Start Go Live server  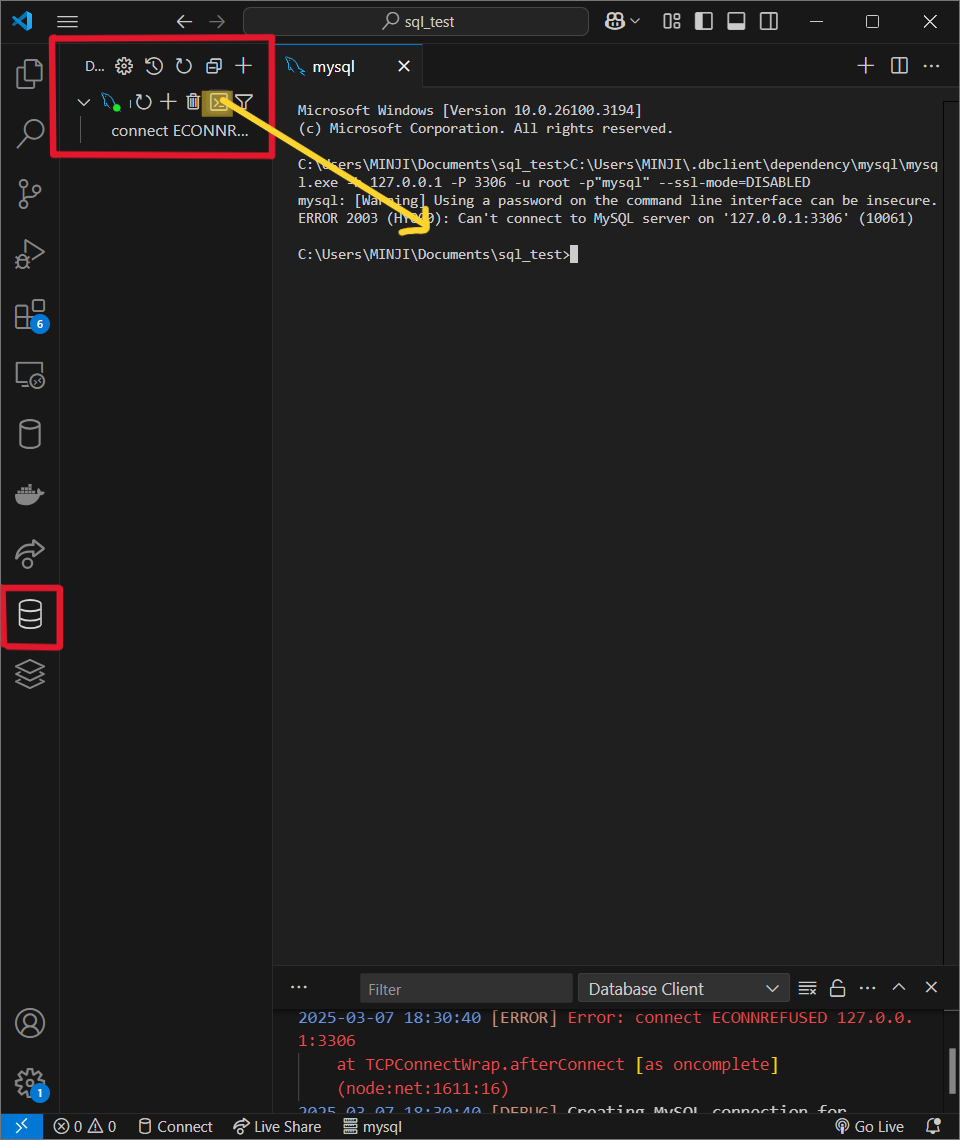870,1126
